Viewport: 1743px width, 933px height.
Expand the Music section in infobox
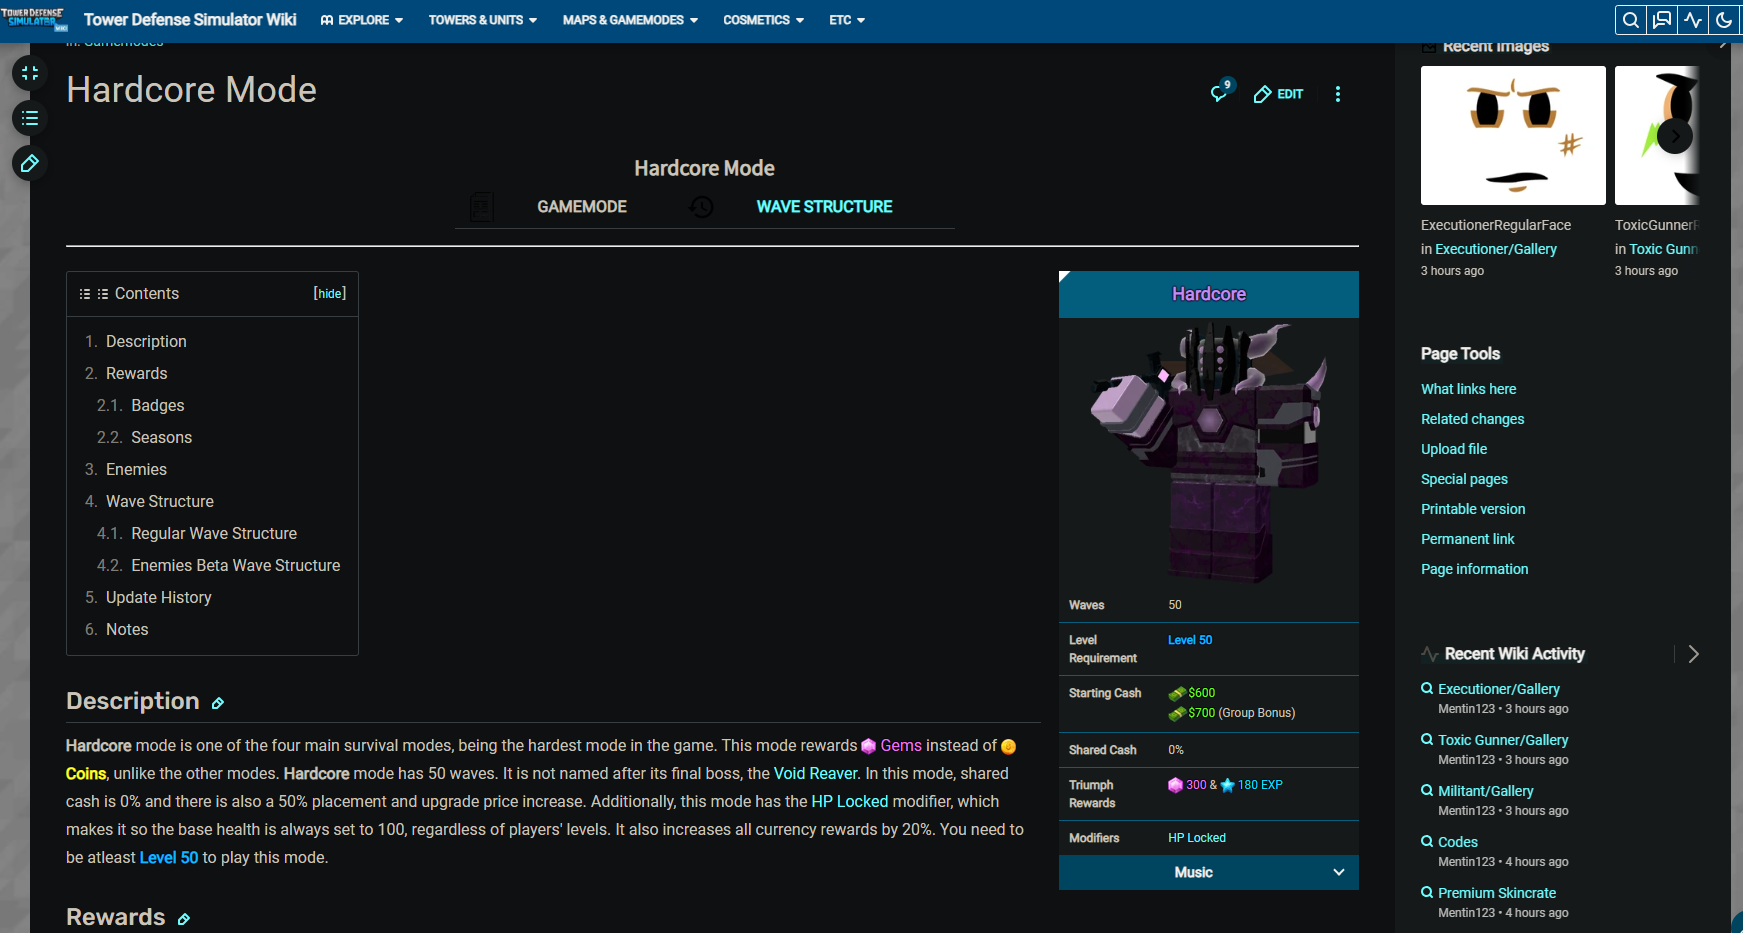[x=1209, y=872]
